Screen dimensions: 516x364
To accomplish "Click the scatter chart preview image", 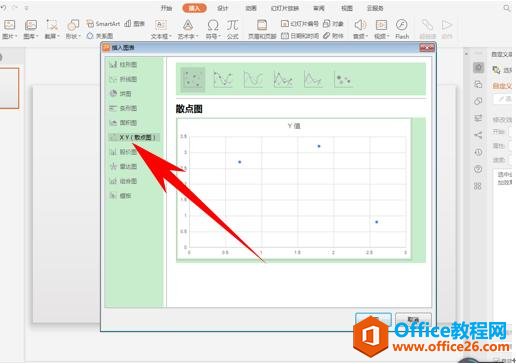I will click(294, 189).
